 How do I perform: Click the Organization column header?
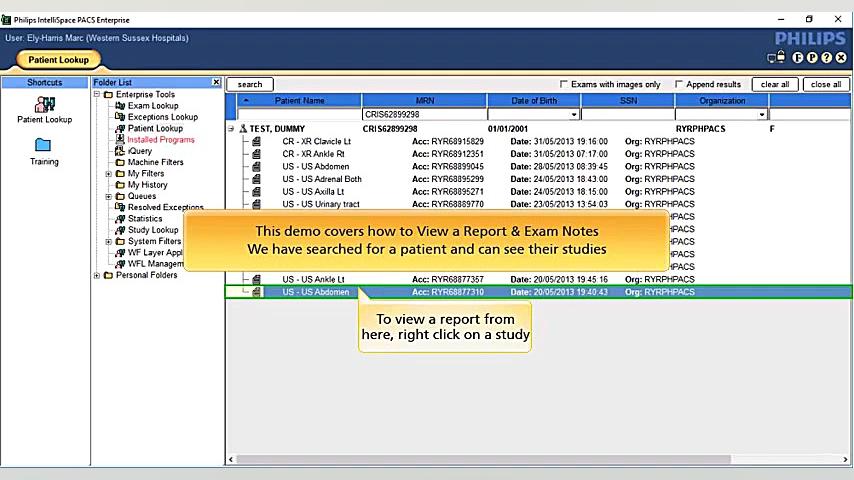pyautogui.click(x=722, y=100)
